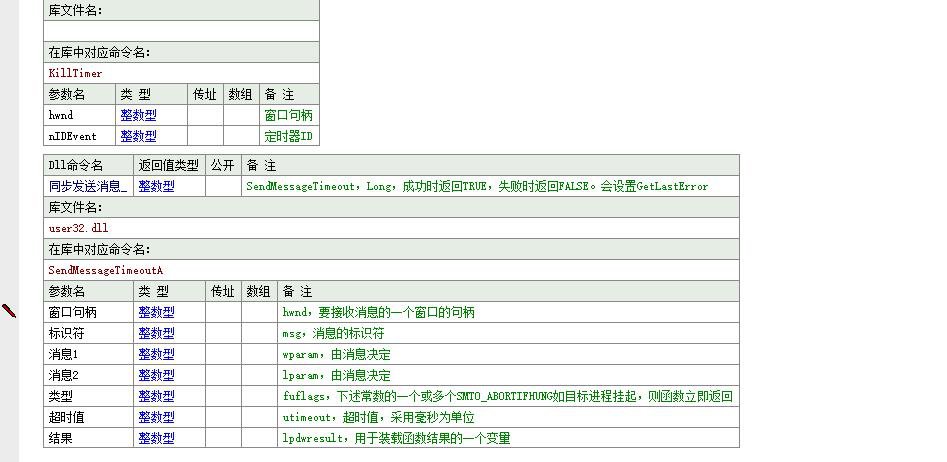Open the 整数型 type of 超时值 parameter
The width and height of the screenshot is (947, 462).
coord(156,417)
